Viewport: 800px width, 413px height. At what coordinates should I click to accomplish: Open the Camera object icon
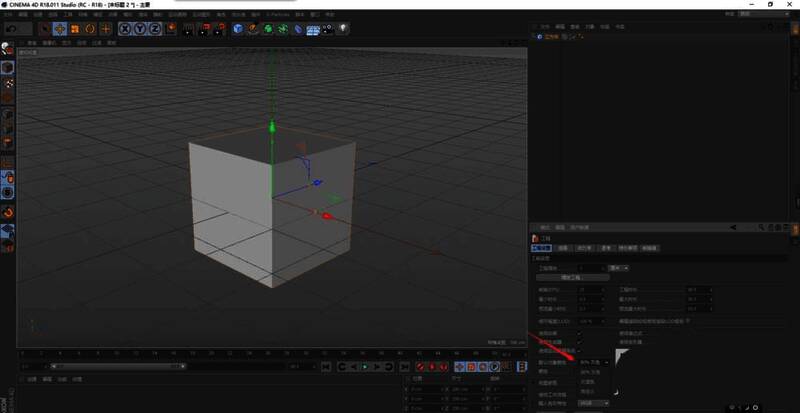coord(329,29)
